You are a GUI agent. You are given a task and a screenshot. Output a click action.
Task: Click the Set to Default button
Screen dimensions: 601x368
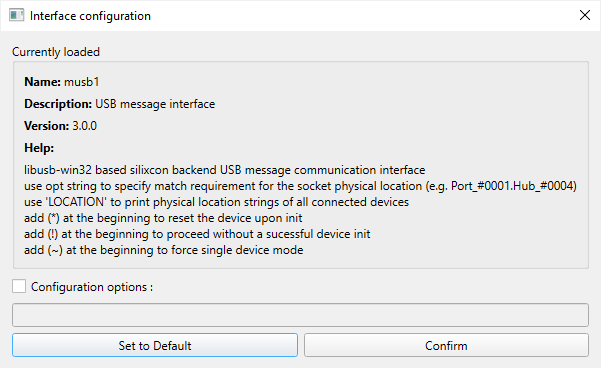[x=155, y=345]
